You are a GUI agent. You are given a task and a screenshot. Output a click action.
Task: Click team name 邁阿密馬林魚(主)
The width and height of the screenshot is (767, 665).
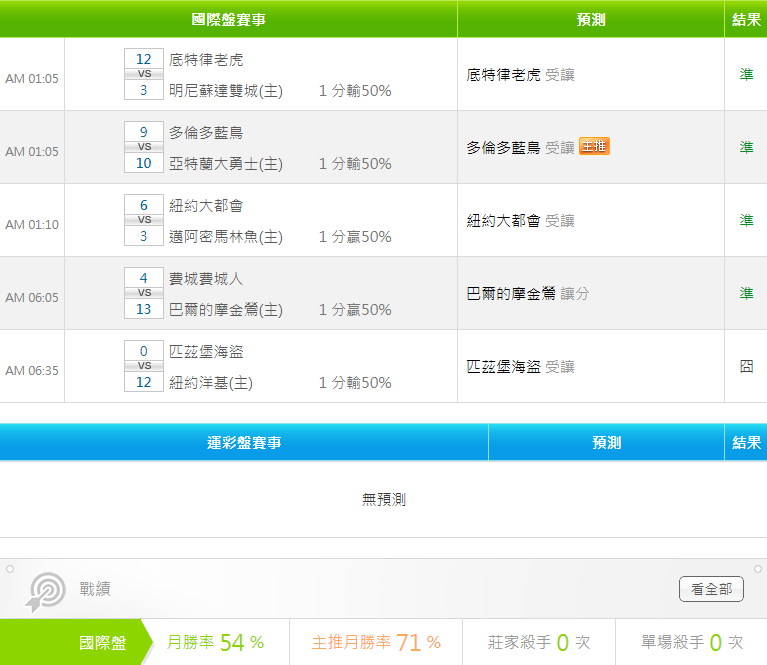click(x=226, y=236)
